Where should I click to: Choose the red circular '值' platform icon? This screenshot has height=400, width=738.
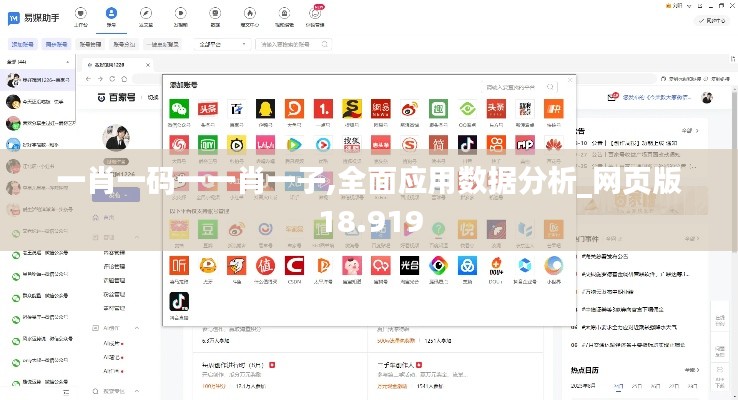point(265,266)
